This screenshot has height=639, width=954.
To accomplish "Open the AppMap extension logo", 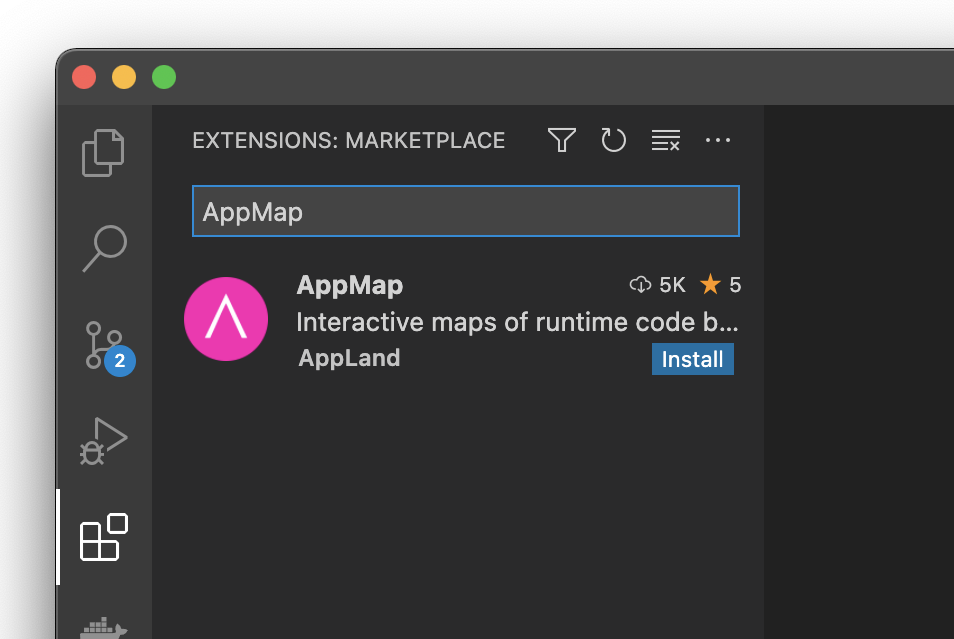I will point(226,319).
